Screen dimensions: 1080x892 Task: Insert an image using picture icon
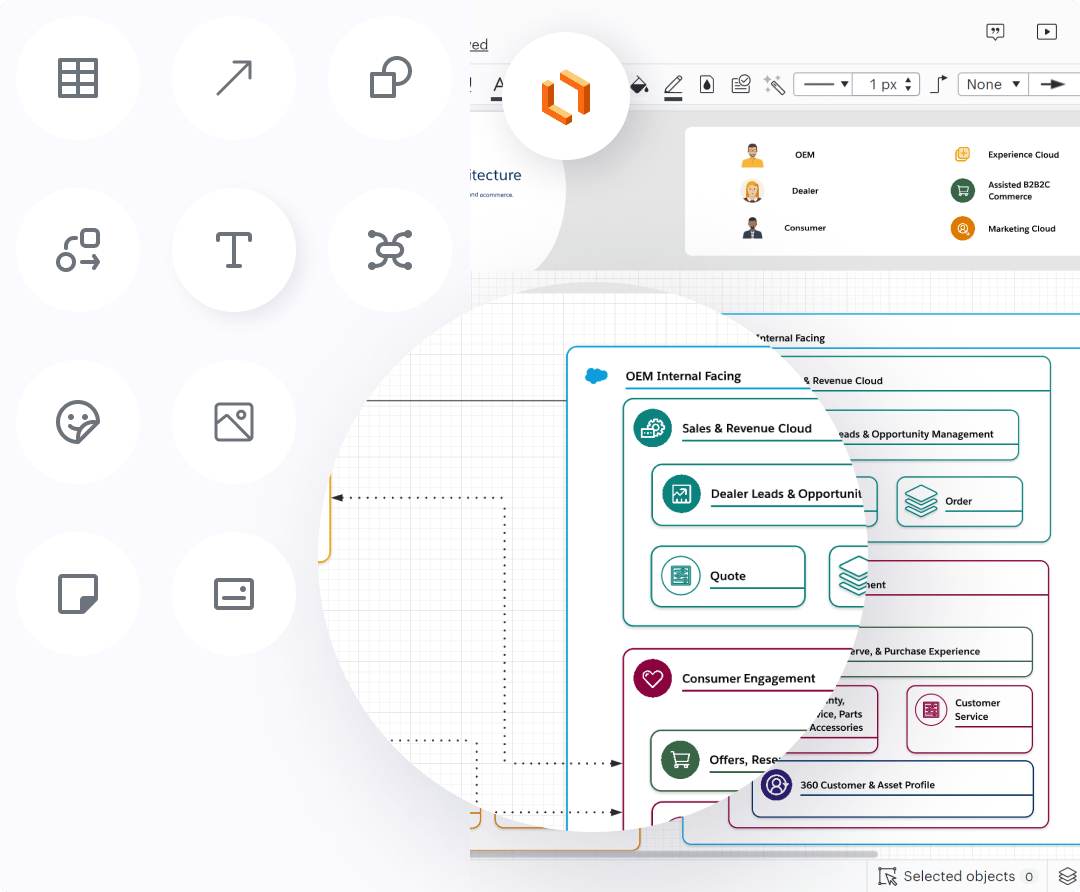(234, 422)
